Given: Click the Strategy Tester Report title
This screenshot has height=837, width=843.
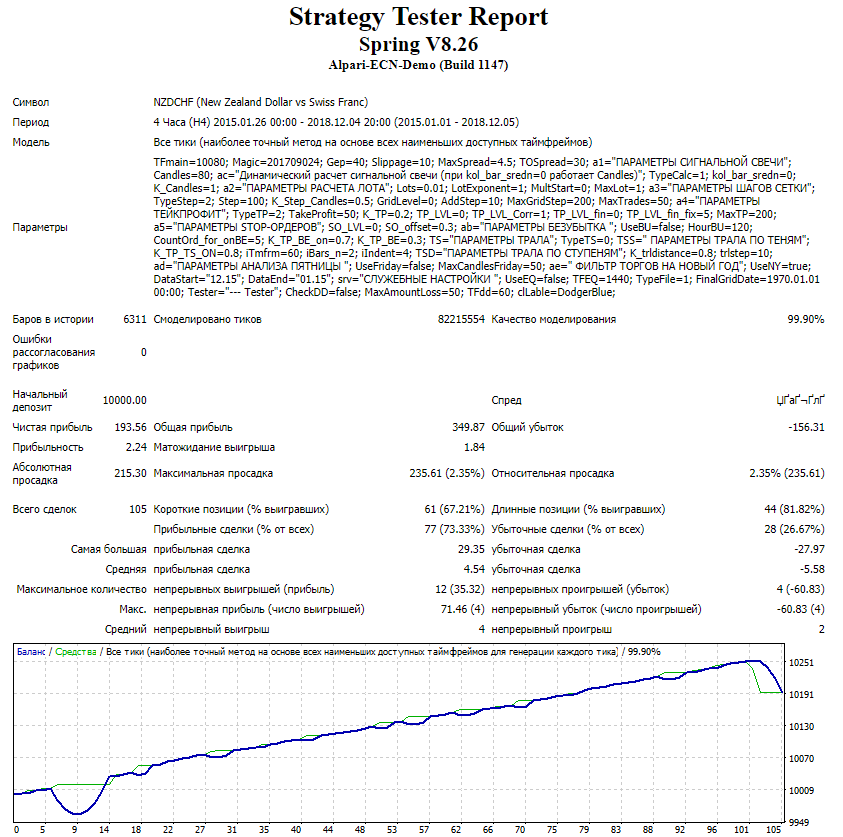Looking at the screenshot, I should [x=418, y=18].
